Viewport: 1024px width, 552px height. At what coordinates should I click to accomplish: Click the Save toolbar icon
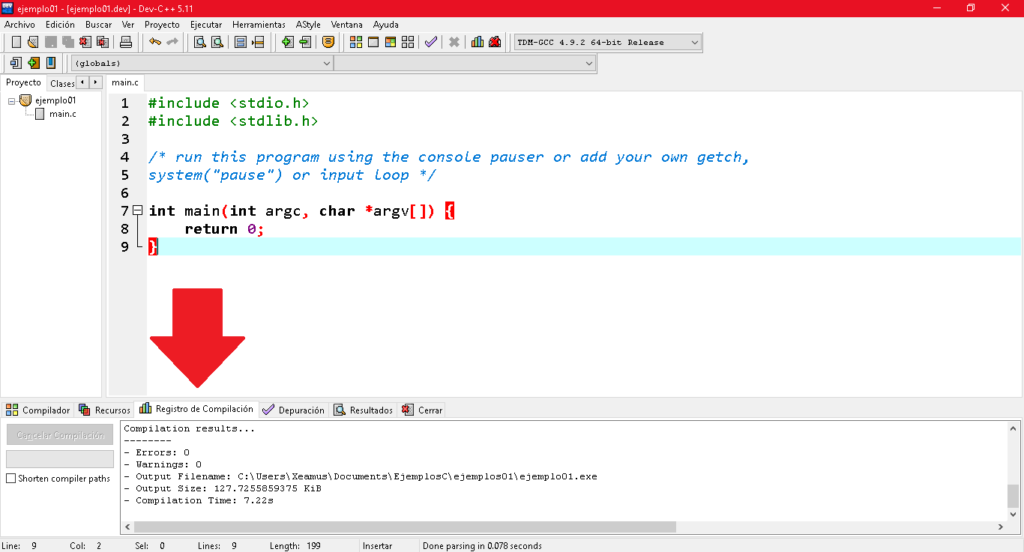(x=50, y=42)
